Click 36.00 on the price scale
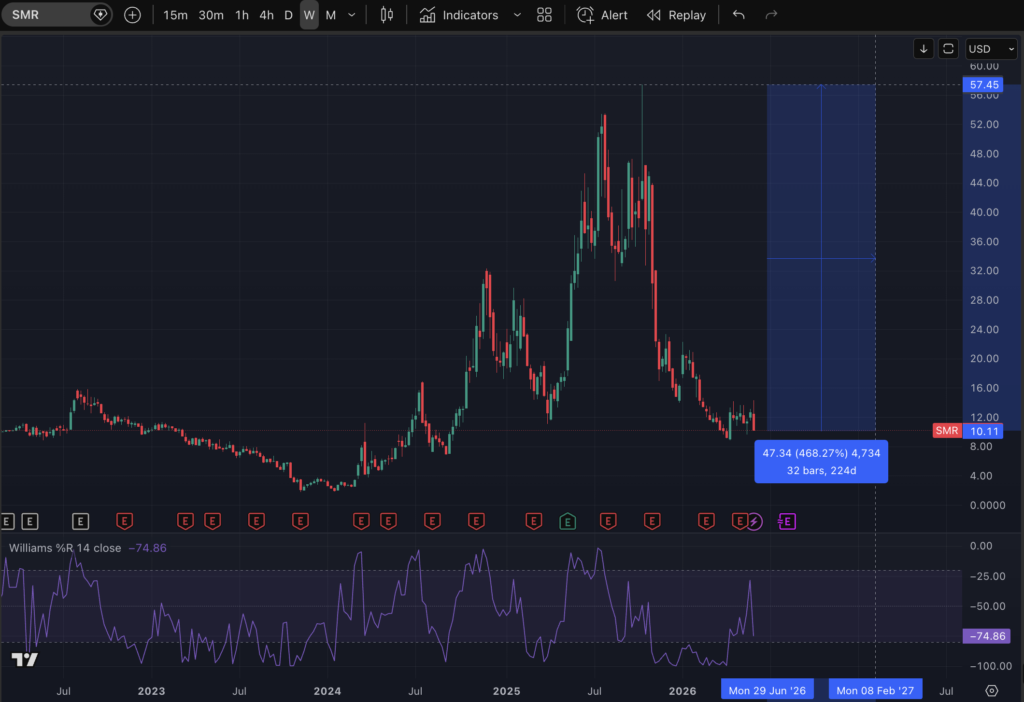This screenshot has height=702, width=1024. tap(984, 242)
